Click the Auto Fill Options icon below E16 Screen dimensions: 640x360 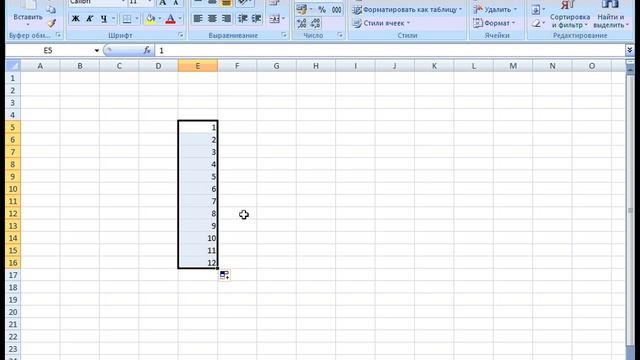[224, 275]
